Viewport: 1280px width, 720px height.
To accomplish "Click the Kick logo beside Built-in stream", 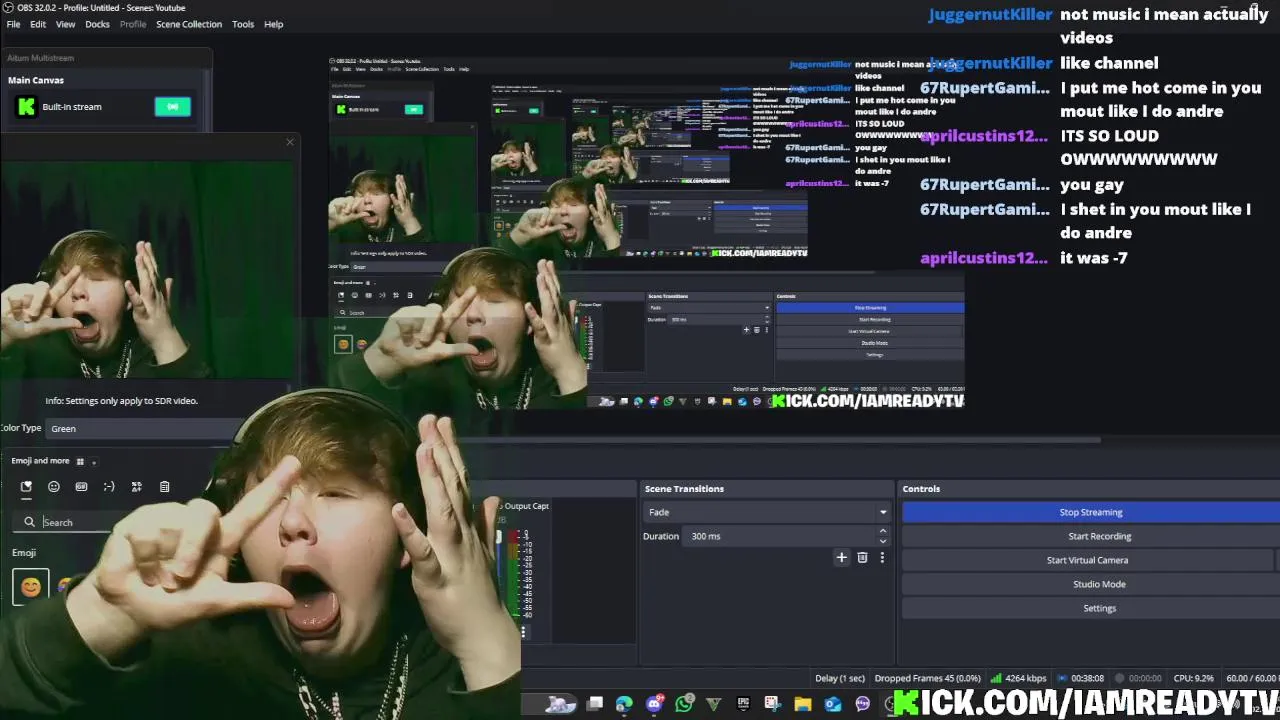I will 26,106.
